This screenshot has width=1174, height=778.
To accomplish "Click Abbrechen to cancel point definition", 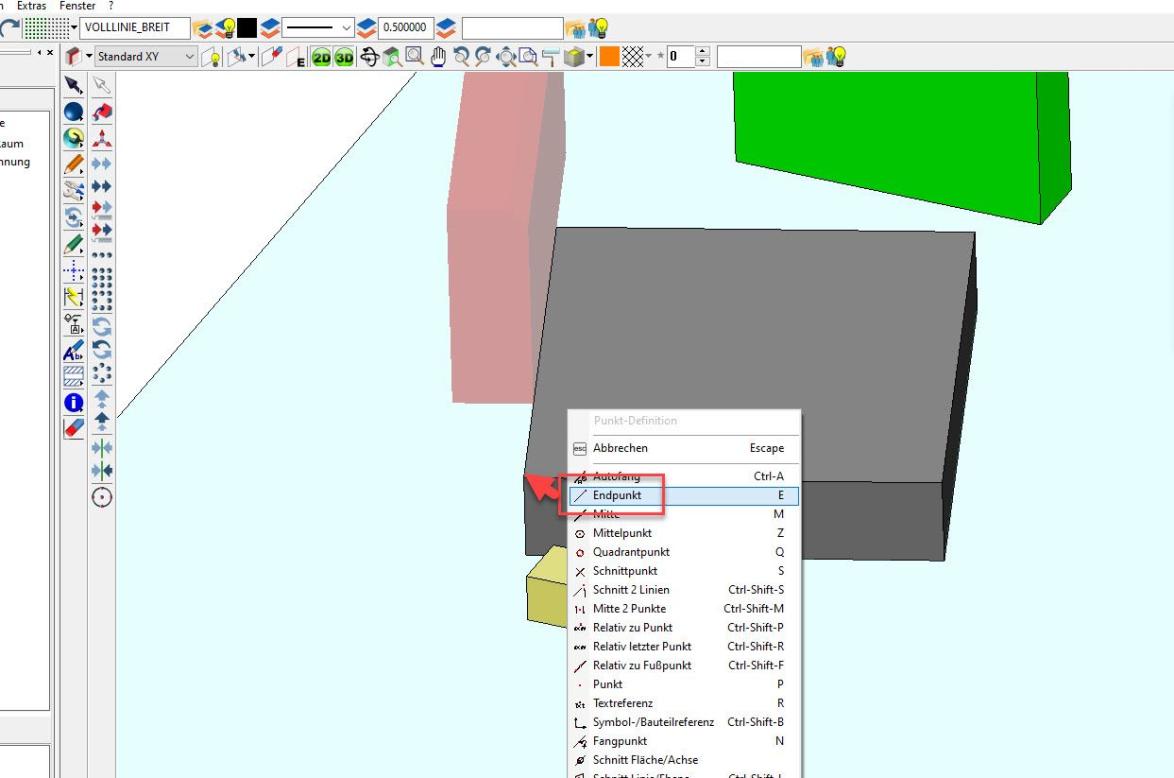I will (620, 449).
